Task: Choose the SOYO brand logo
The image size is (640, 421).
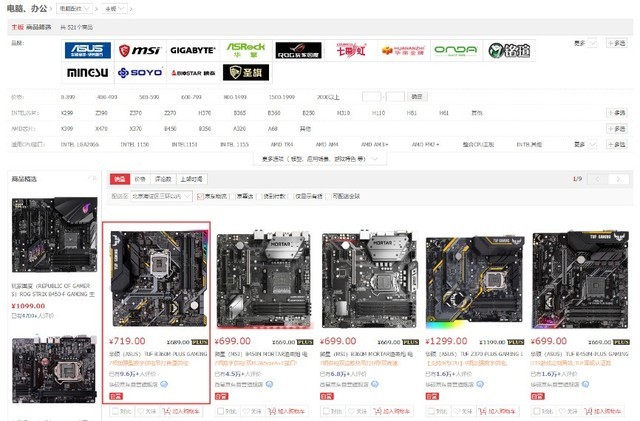Action: point(139,73)
